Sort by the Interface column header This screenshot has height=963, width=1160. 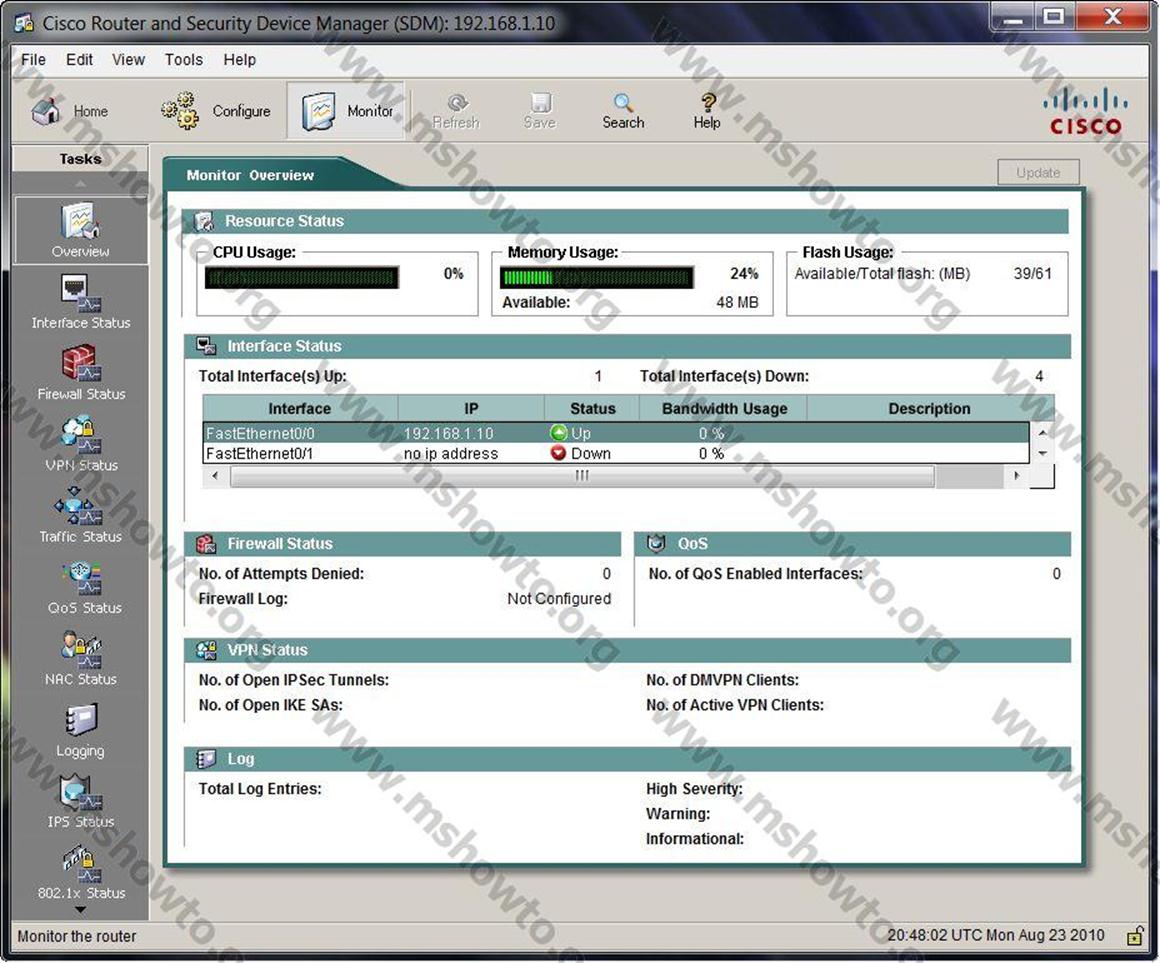(x=300, y=408)
